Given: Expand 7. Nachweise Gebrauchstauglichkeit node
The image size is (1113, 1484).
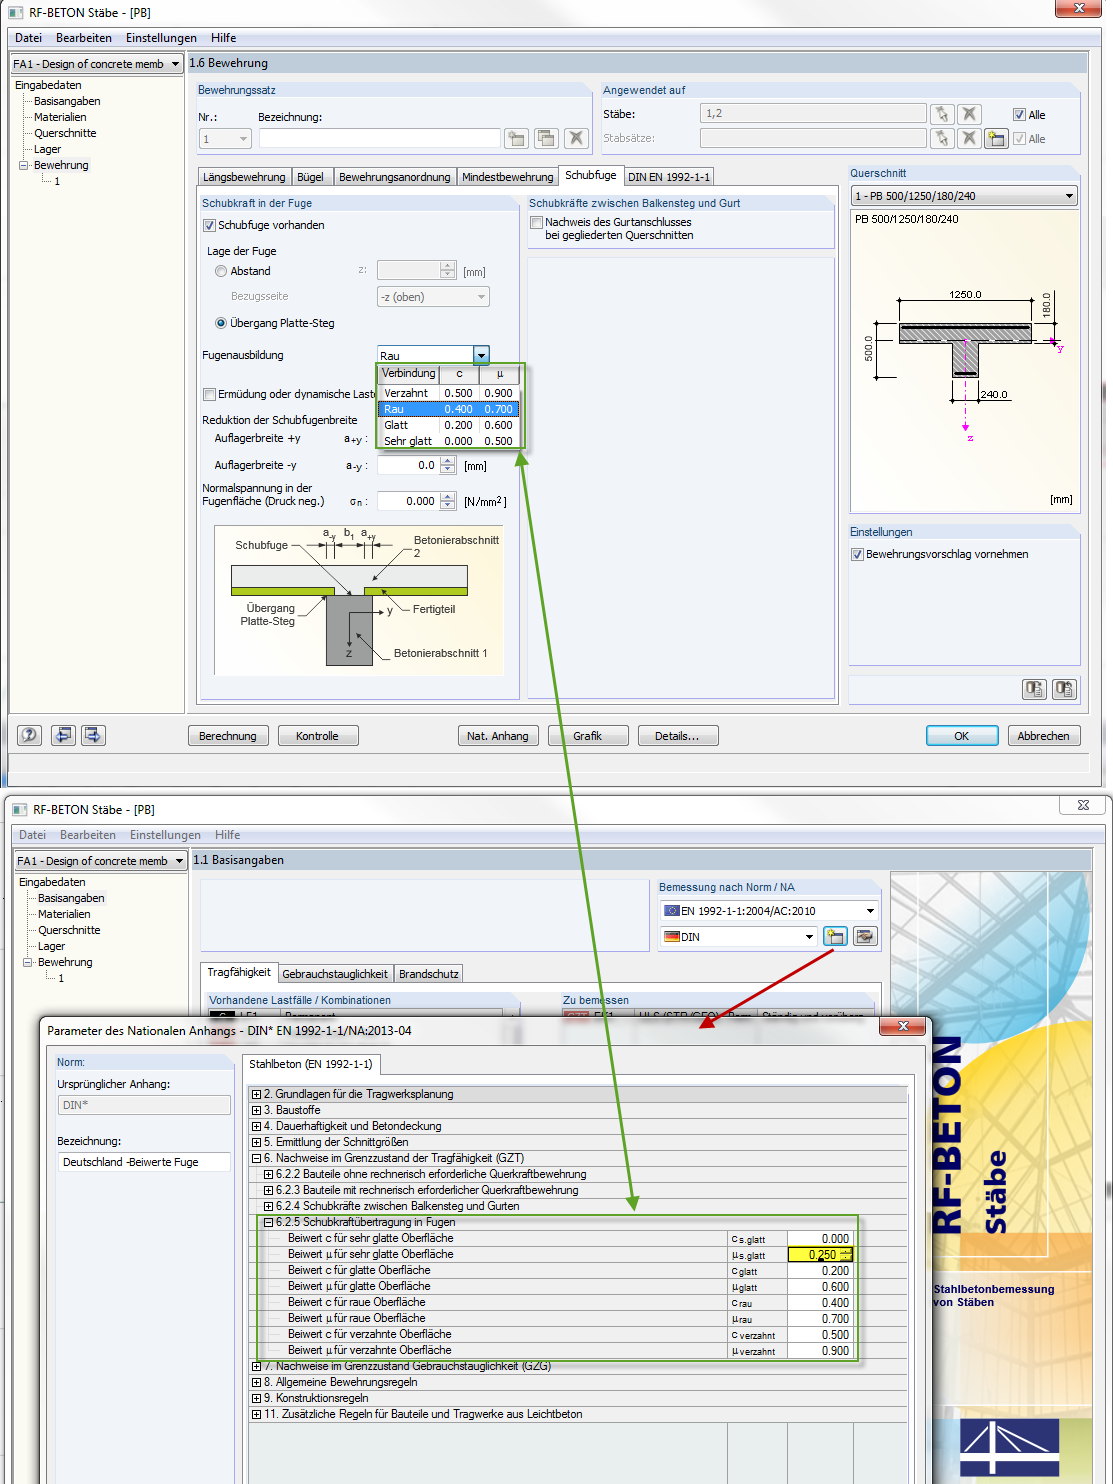Looking at the screenshot, I should coord(256,1366).
